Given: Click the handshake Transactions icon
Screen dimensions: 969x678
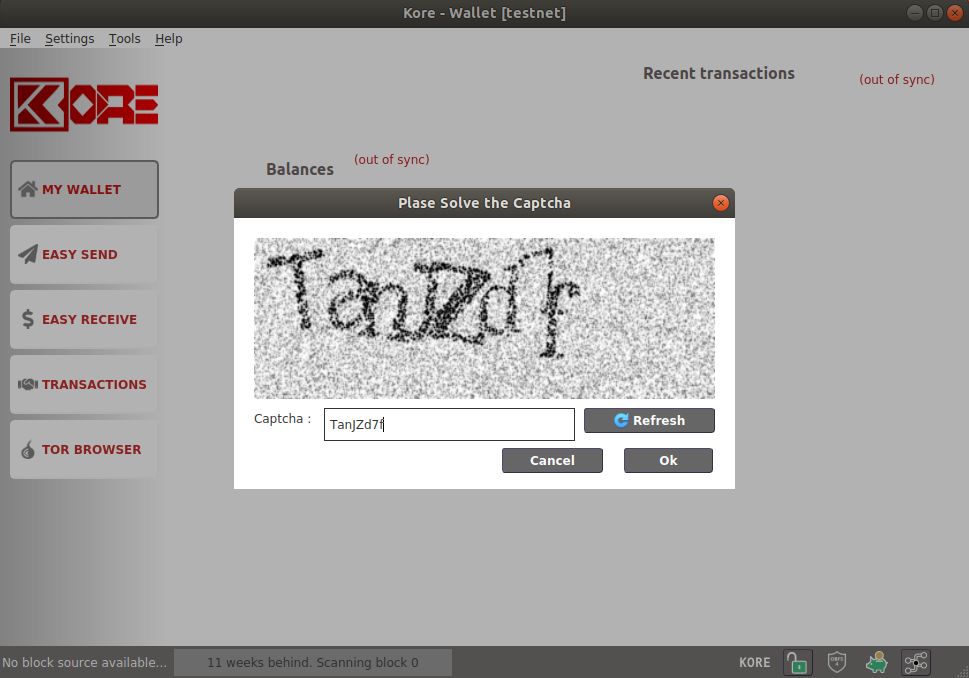Looking at the screenshot, I should pyautogui.click(x=28, y=384).
